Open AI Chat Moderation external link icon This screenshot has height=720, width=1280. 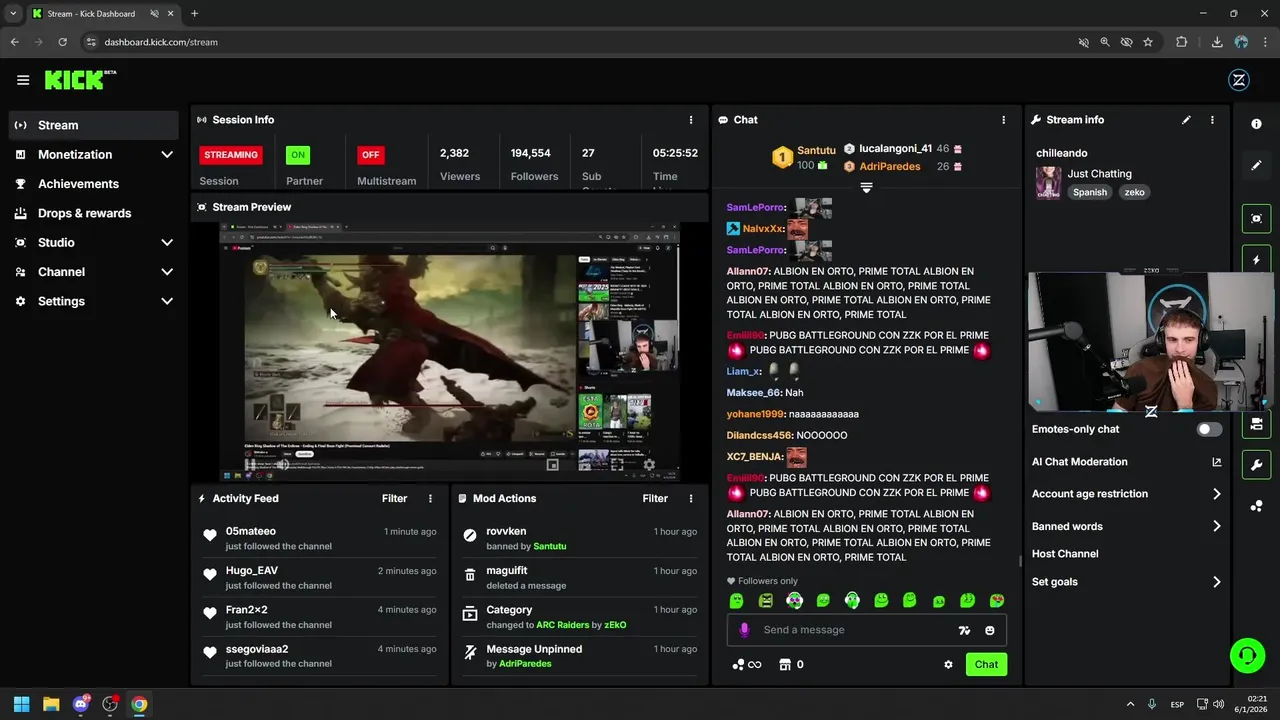(x=1217, y=462)
